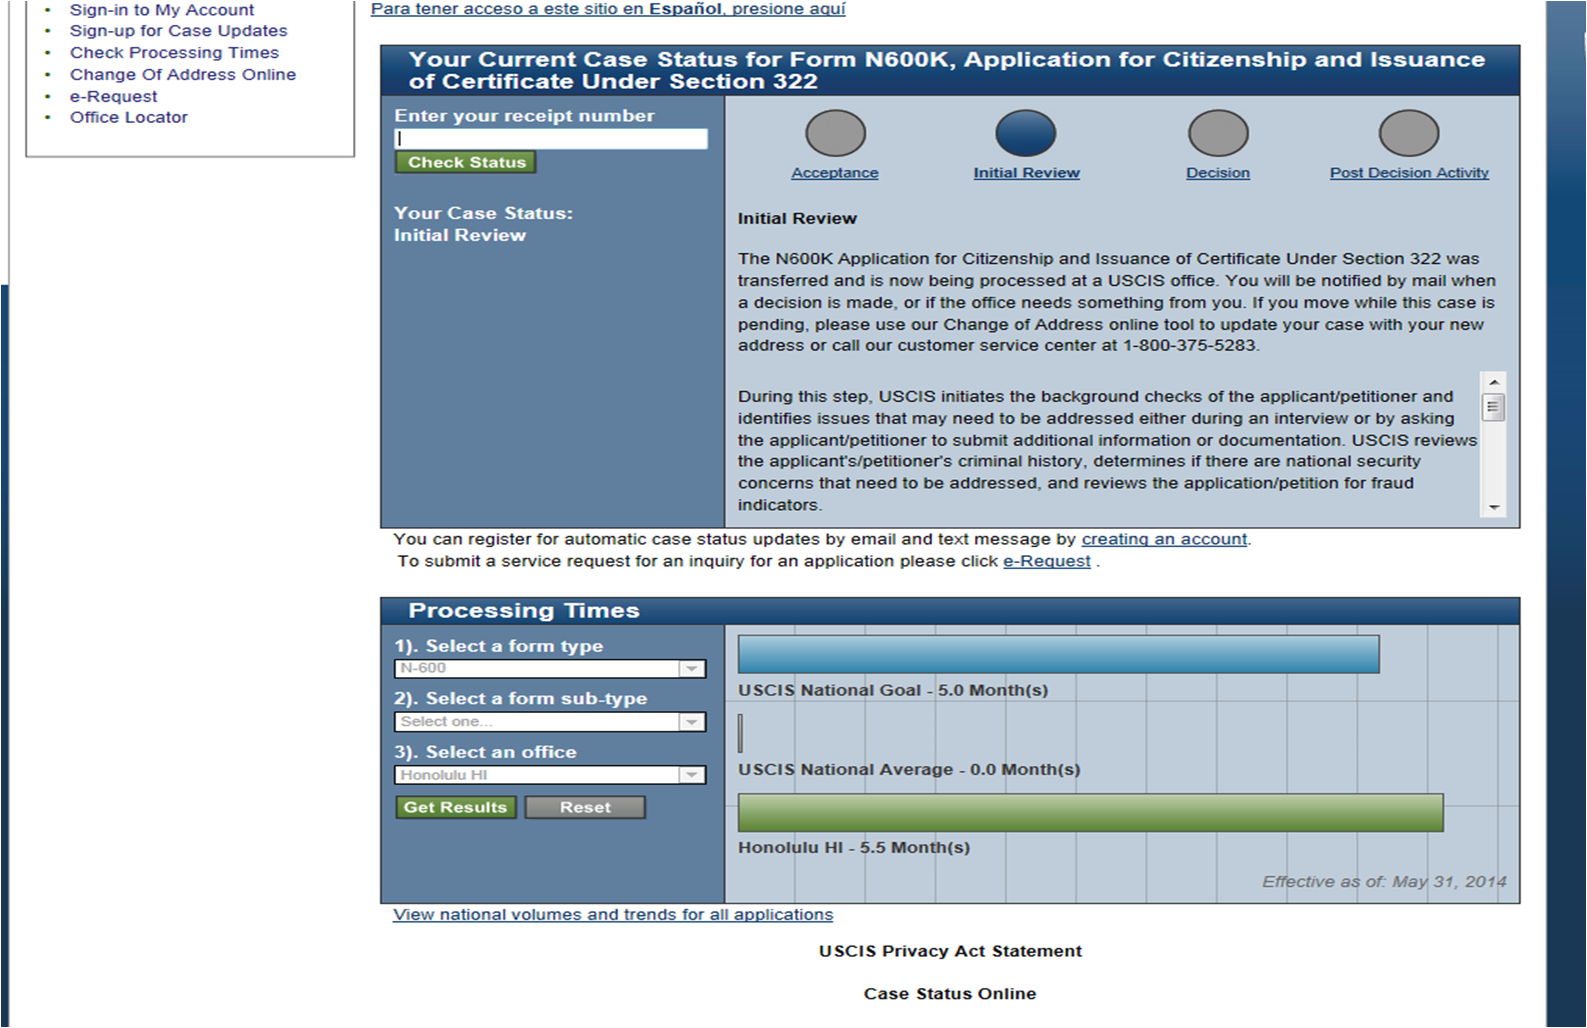Click the USCIS National Goal blue bar

1058,654
